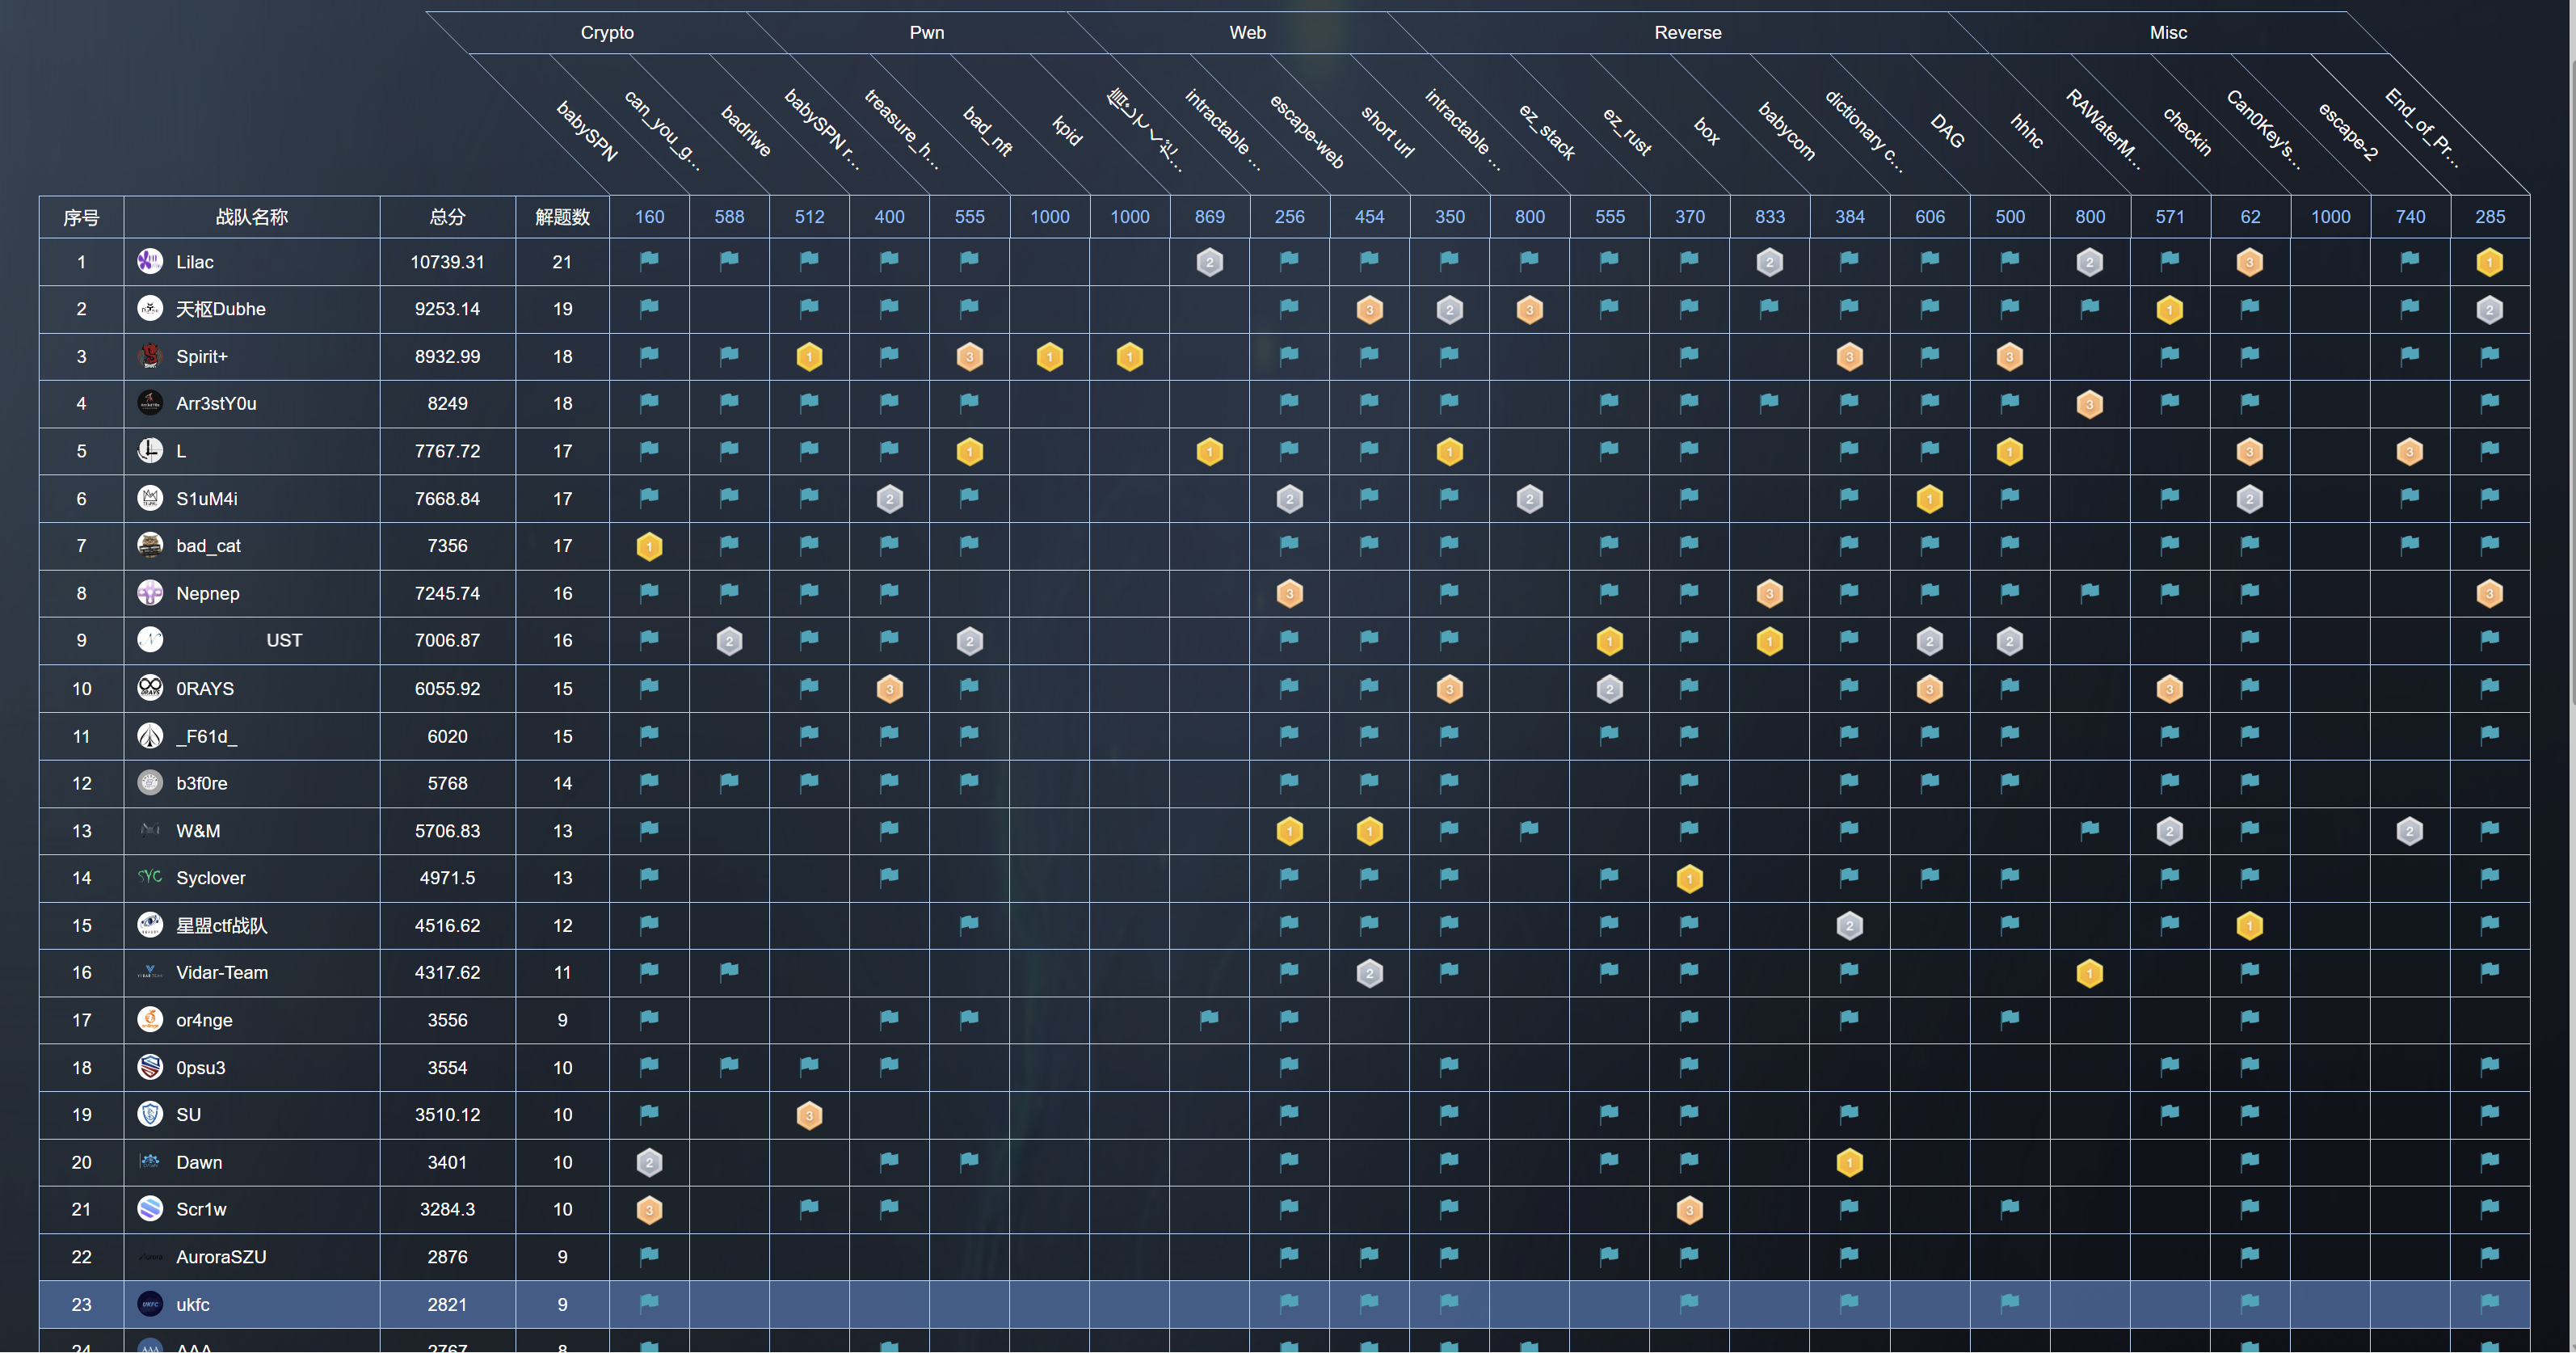This screenshot has height=1353, width=2576.
Task: Click the 总分 column header
Action: point(447,217)
